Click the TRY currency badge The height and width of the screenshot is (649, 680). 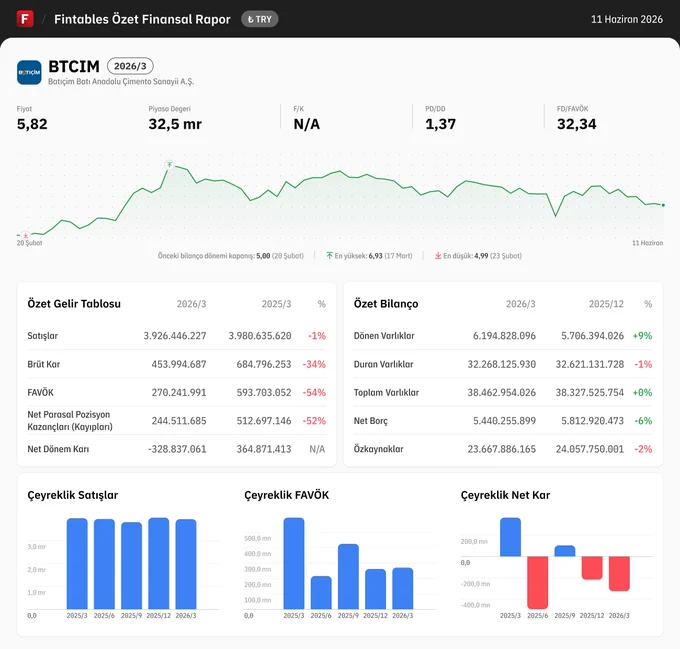(x=259, y=19)
